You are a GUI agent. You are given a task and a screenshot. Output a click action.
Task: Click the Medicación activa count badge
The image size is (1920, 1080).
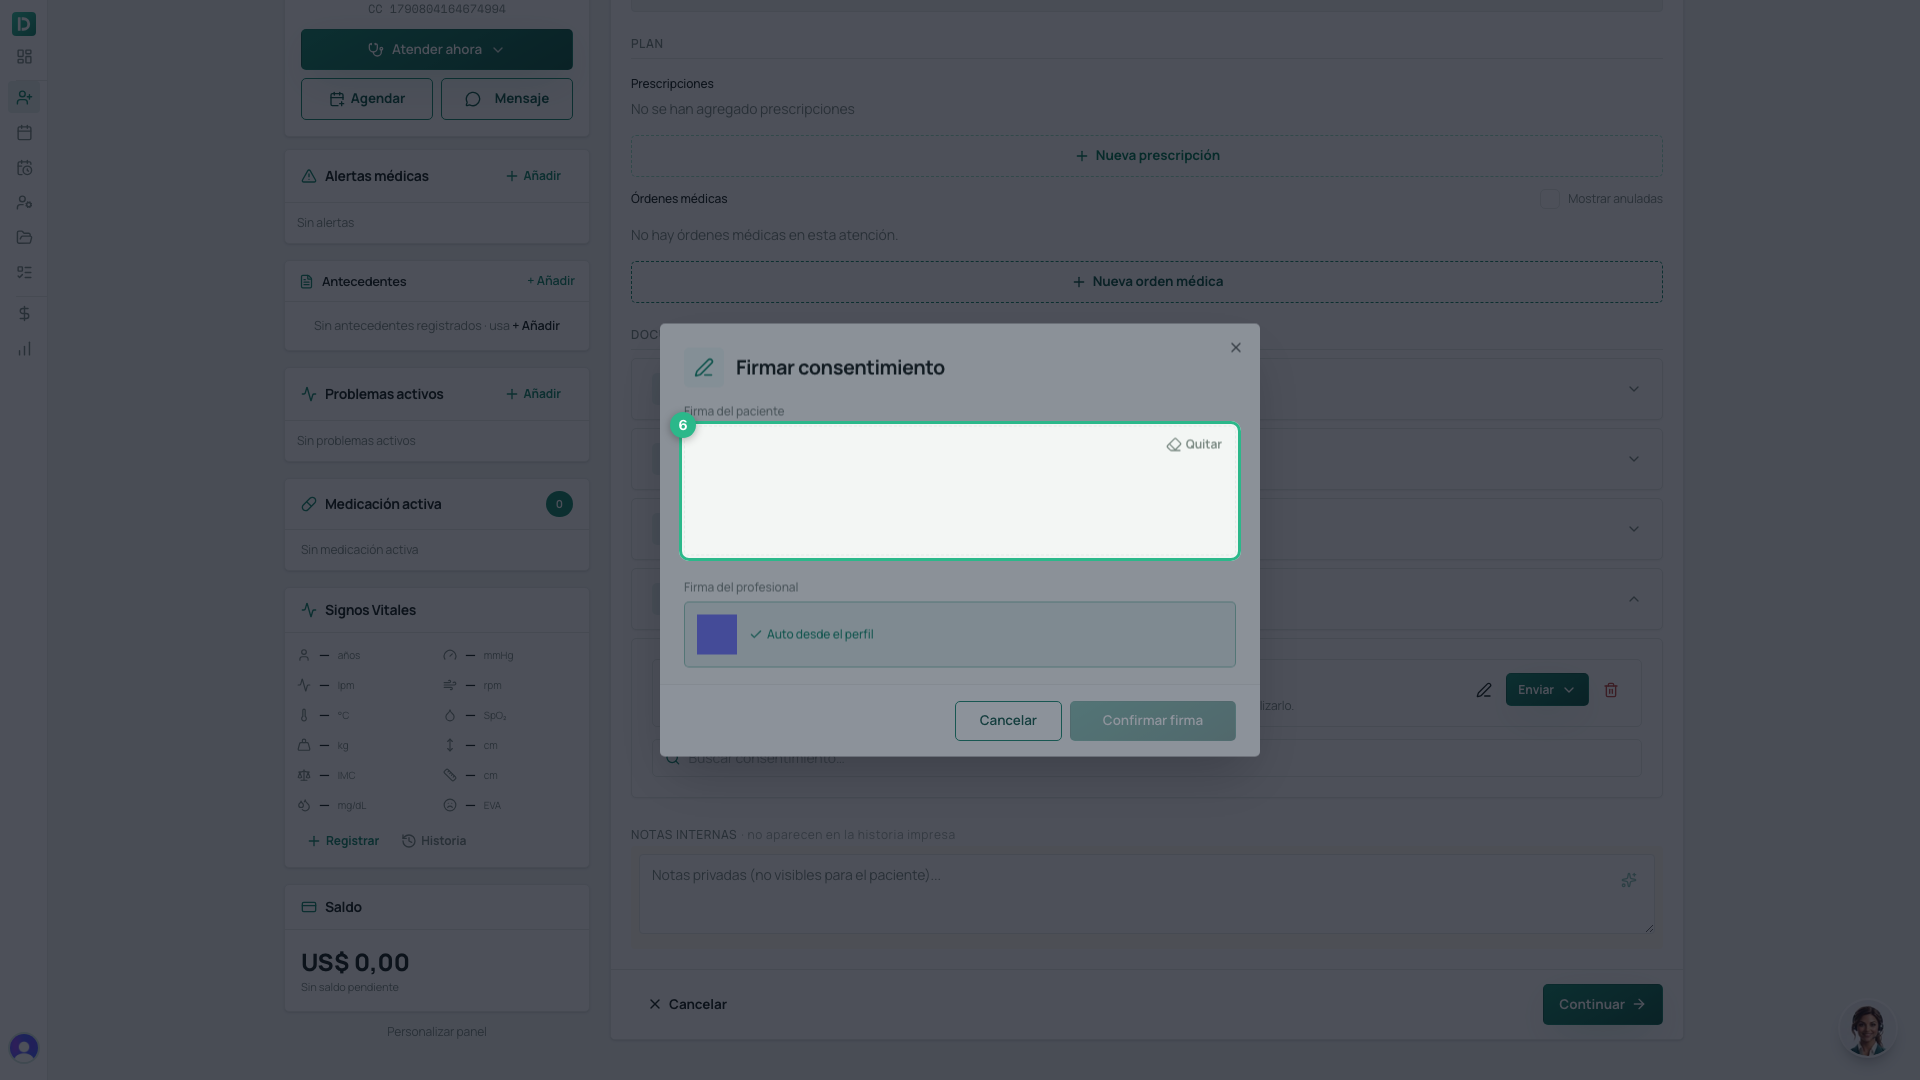click(559, 505)
